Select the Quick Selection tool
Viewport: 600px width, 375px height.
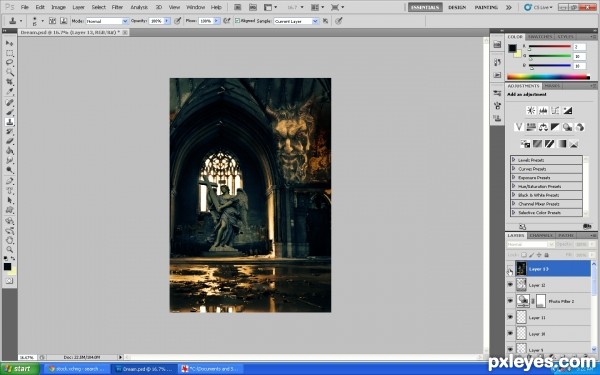tap(10, 72)
